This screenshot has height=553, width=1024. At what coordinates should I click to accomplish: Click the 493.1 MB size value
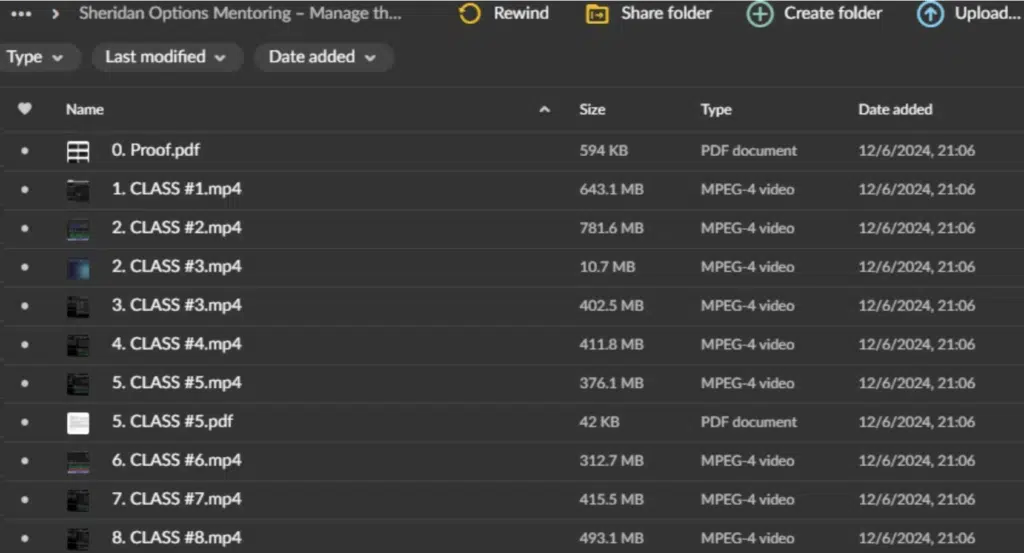611,539
